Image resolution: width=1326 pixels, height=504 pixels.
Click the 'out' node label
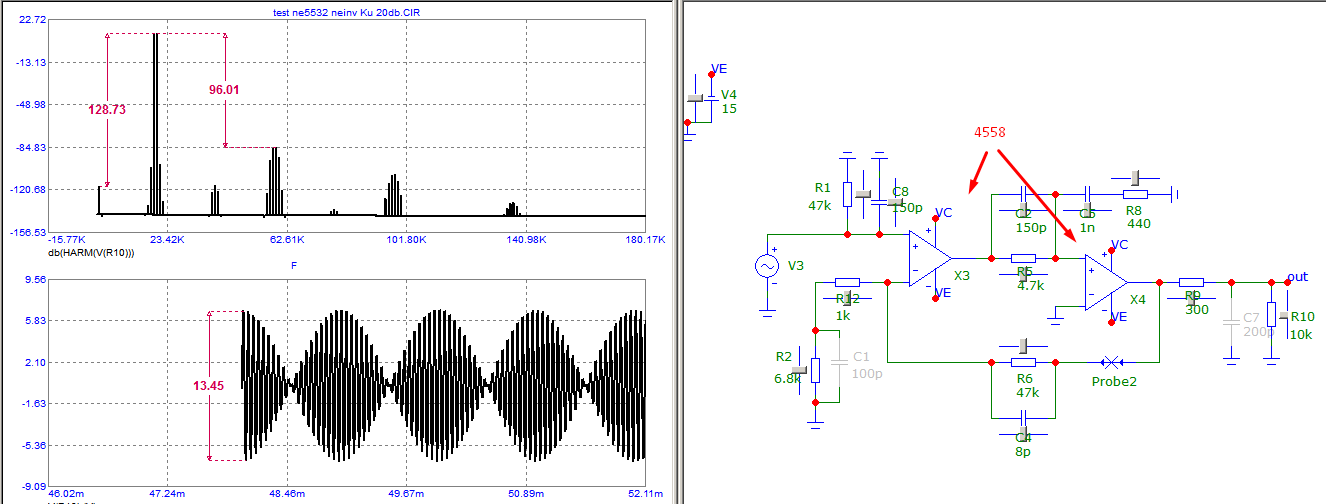[x=1297, y=276]
